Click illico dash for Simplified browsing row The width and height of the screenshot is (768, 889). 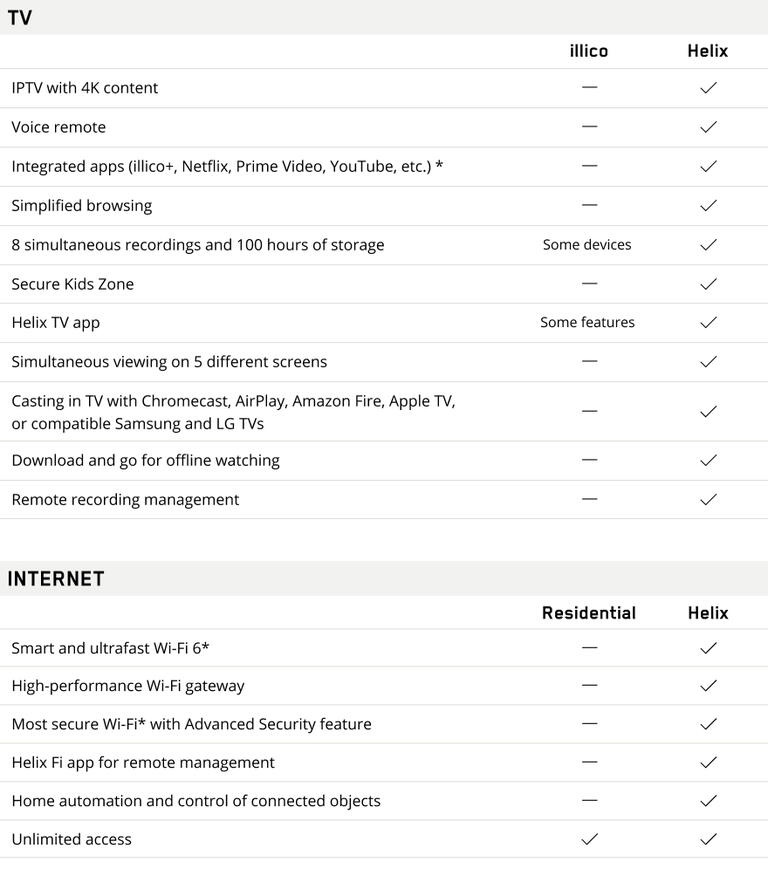[x=589, y=205]
